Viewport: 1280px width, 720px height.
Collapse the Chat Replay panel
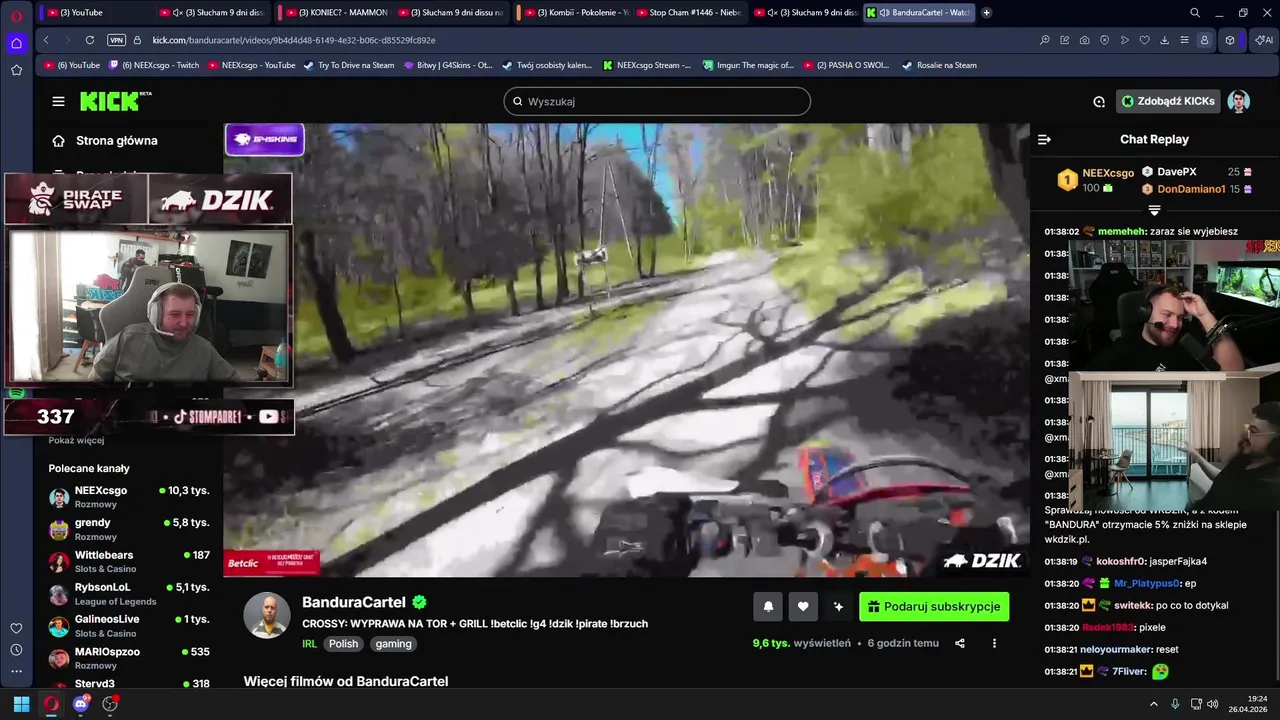1044,140
